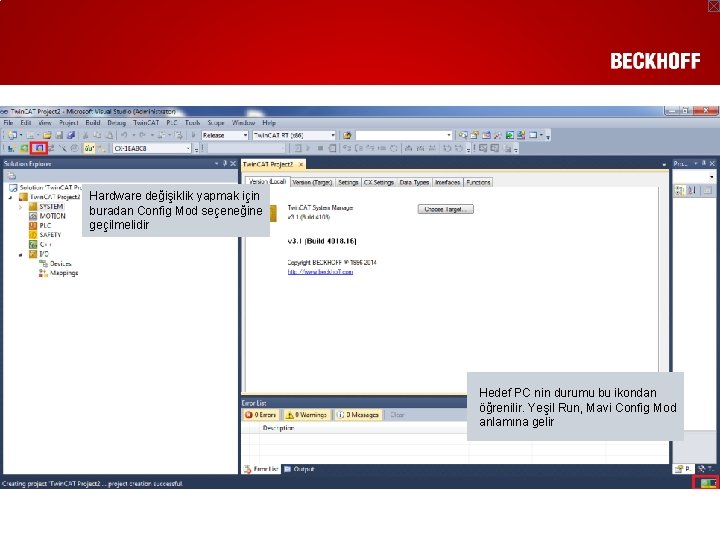Open the PLC menu
720x540 pixels.
tap(172, 123)
